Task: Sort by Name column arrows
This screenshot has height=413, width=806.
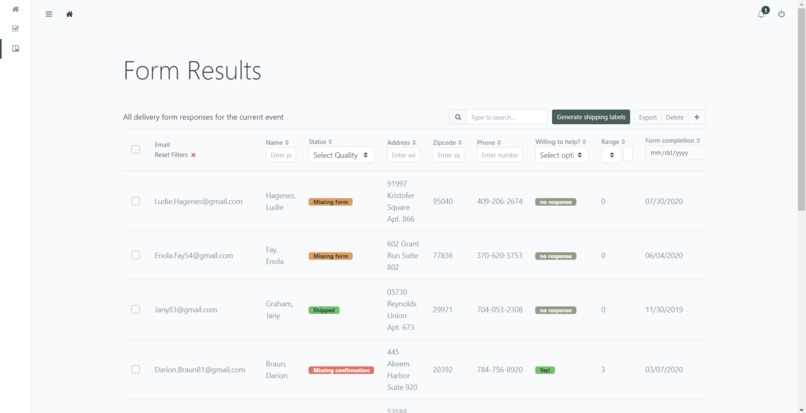Action: tap(287, 142)
